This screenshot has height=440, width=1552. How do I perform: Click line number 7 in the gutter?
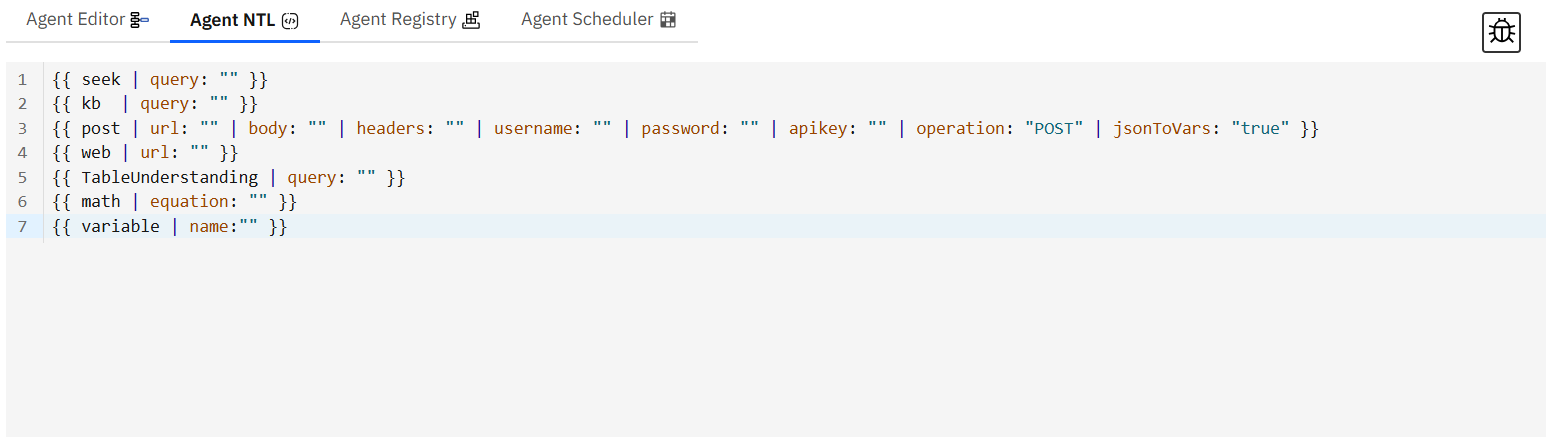(22, 226)
